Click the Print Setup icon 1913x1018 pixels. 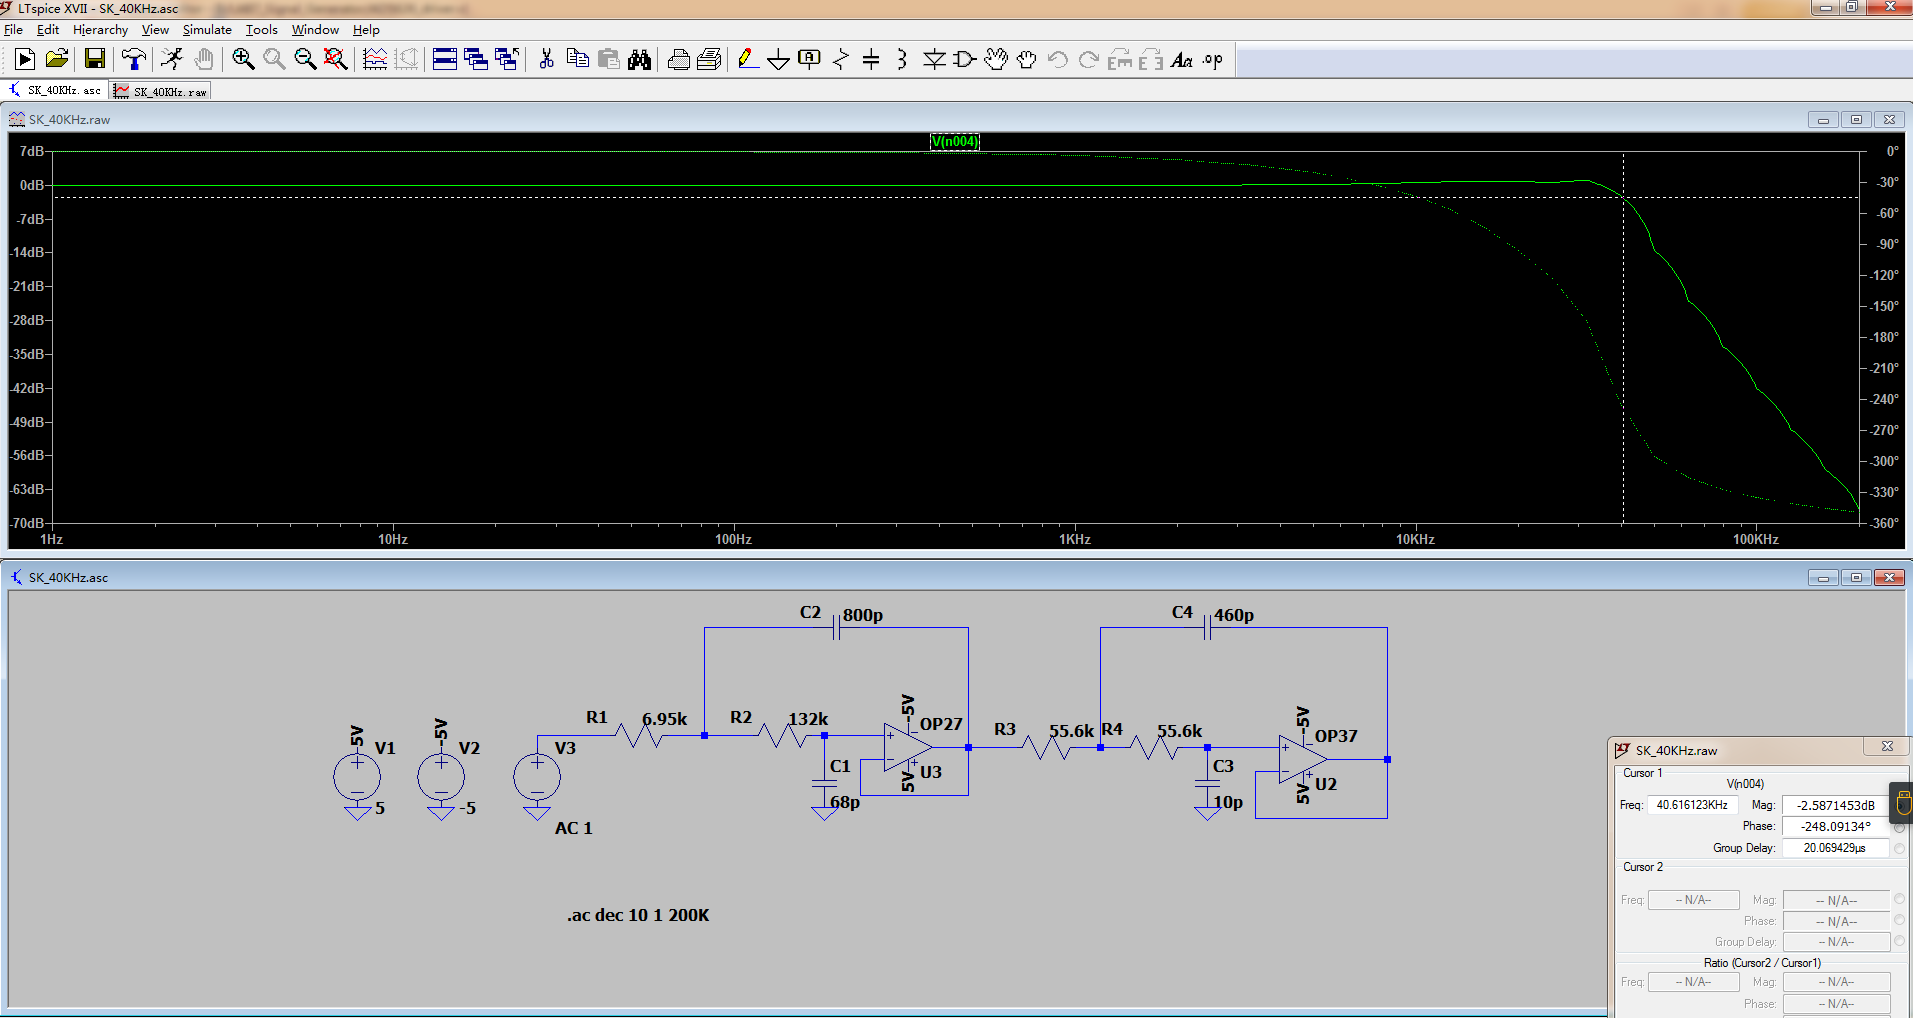[x=709, y=60]
